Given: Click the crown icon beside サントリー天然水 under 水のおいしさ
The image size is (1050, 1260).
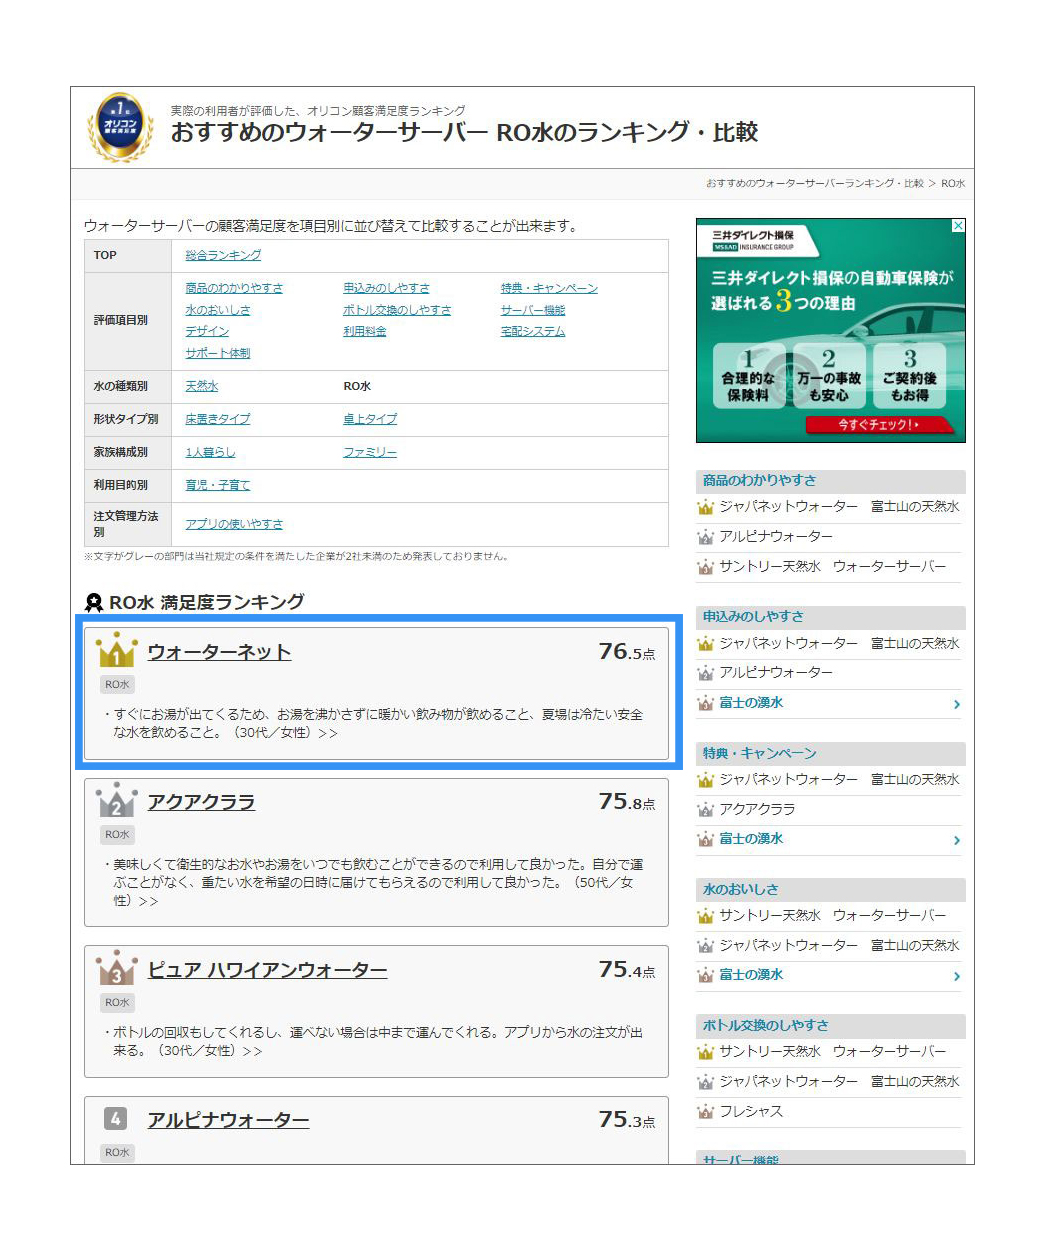Looking at the screenshot, I should point(706,915).
